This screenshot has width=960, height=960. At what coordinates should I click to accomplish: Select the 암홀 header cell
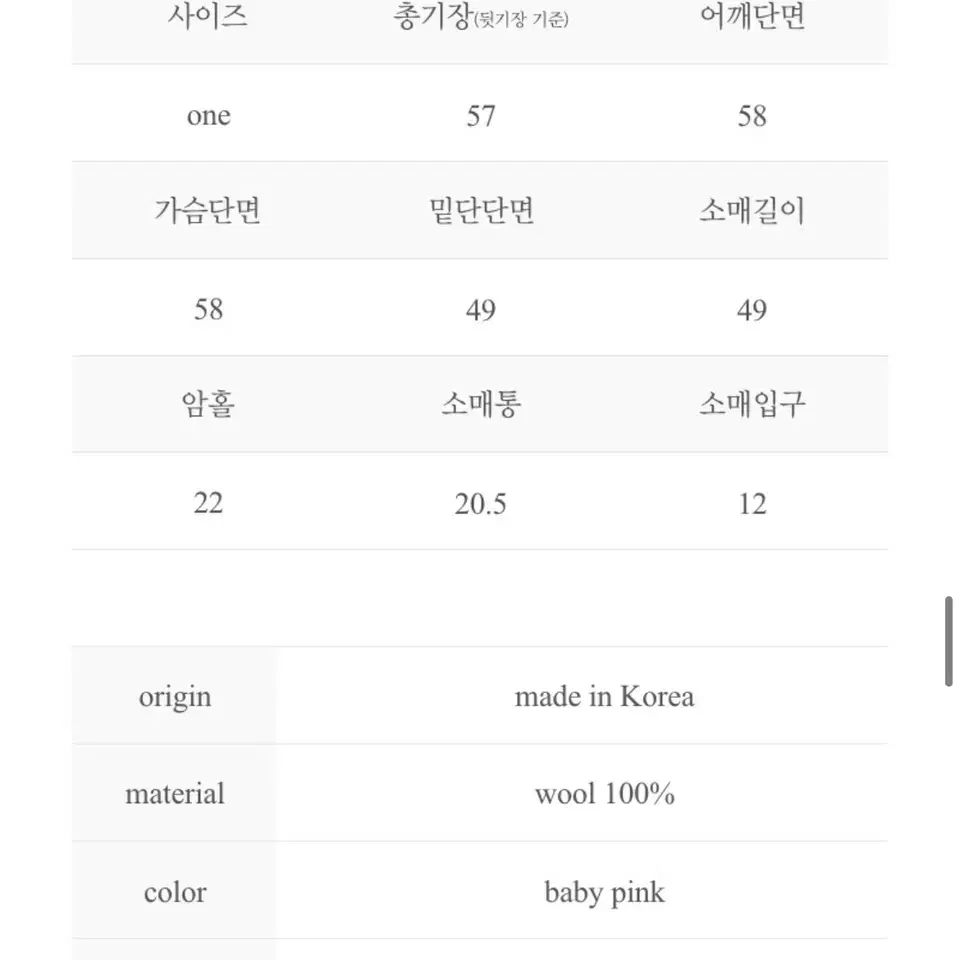208,405
